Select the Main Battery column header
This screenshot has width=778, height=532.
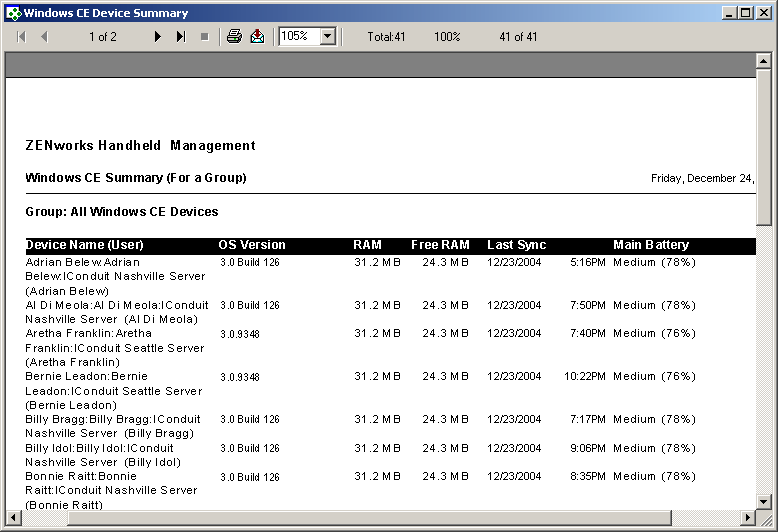pyautogui.click(x=651, y=245)
